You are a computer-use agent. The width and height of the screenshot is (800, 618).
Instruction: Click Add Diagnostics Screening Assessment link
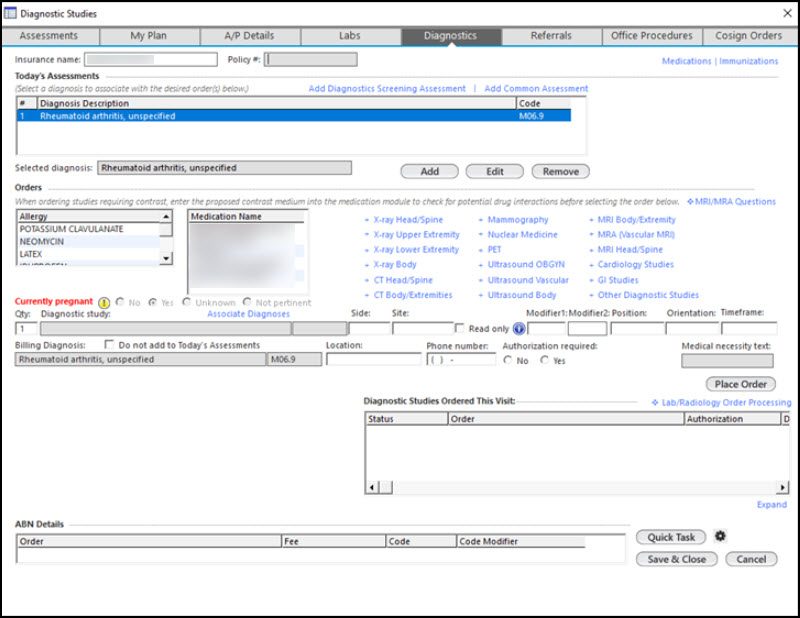387,88
